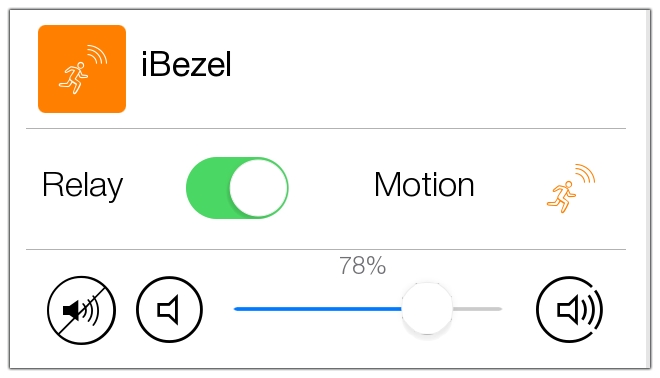Screen dimensions: 660x378
Task: Click the orange Motion sensor running-man icon
Action: pyautogui.click(x=571, y=189)
